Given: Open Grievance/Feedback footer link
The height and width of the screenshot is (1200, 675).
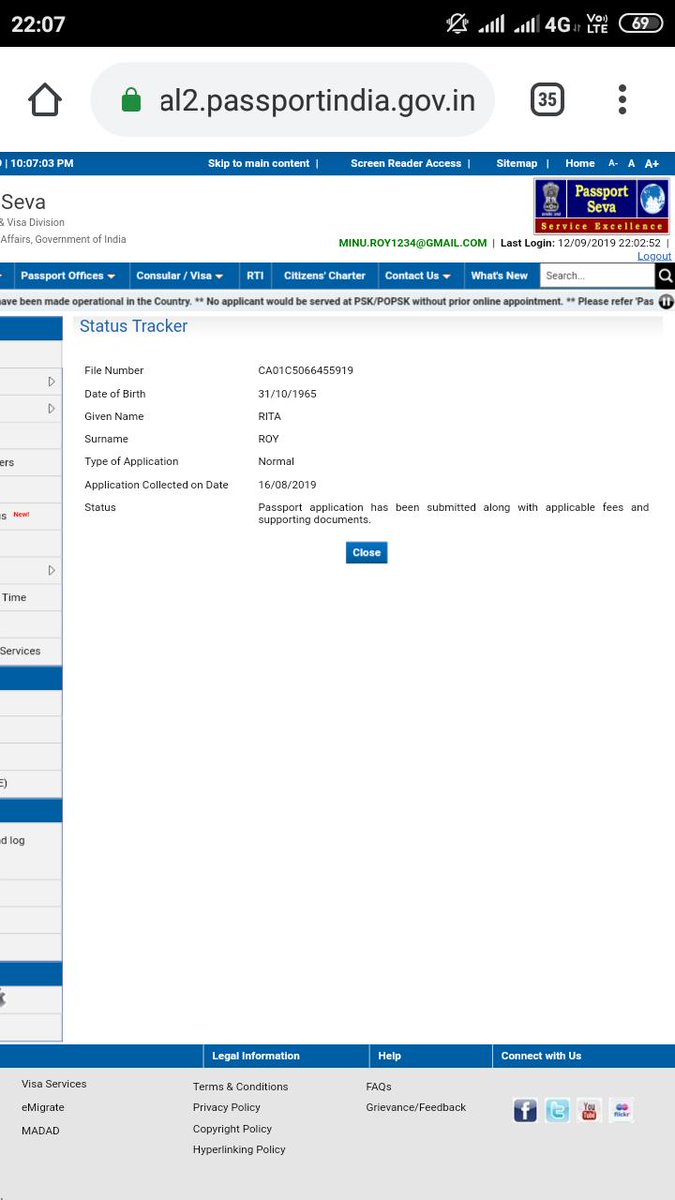Looking at the screenshot, I should [416, 1107].
